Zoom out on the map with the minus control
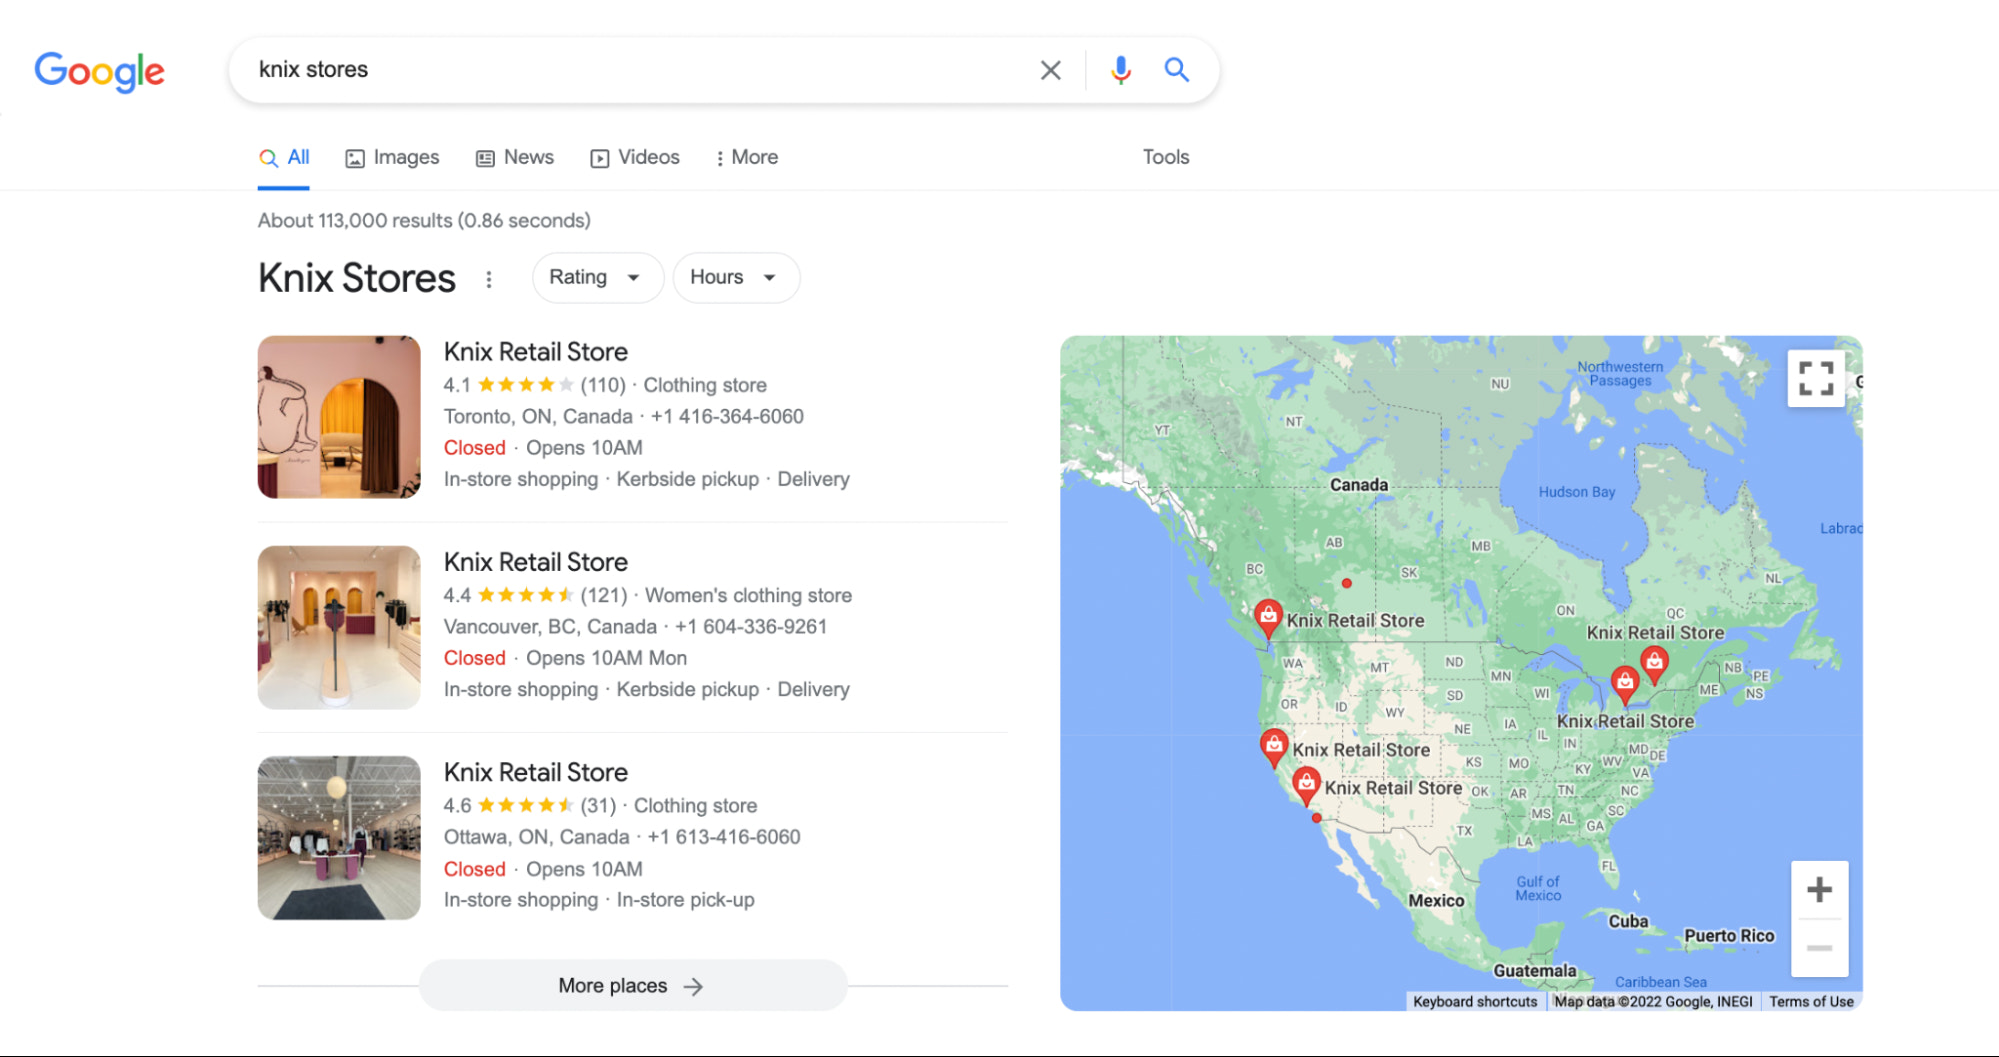This screenshot has height=1057, width=1999. [x=1819, y=948]
